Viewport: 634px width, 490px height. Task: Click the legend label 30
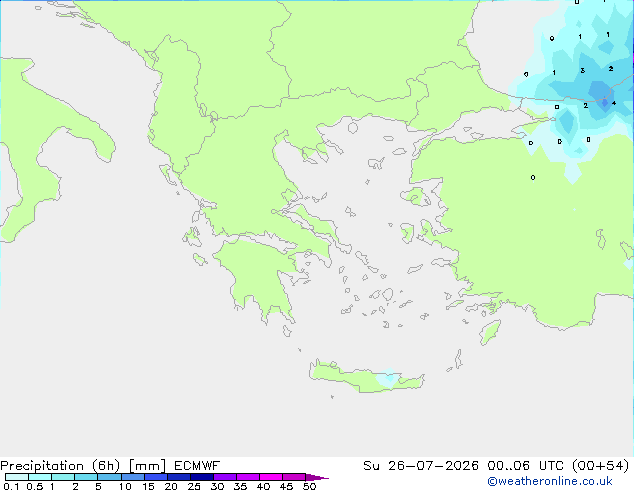[217, 486]
